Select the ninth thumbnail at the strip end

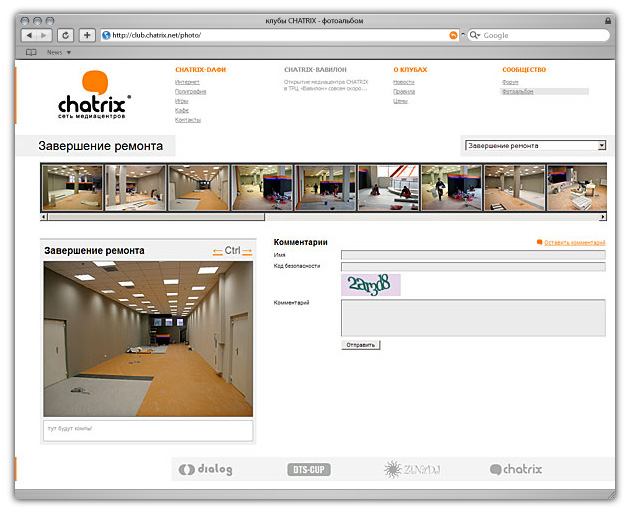[577, 187]
